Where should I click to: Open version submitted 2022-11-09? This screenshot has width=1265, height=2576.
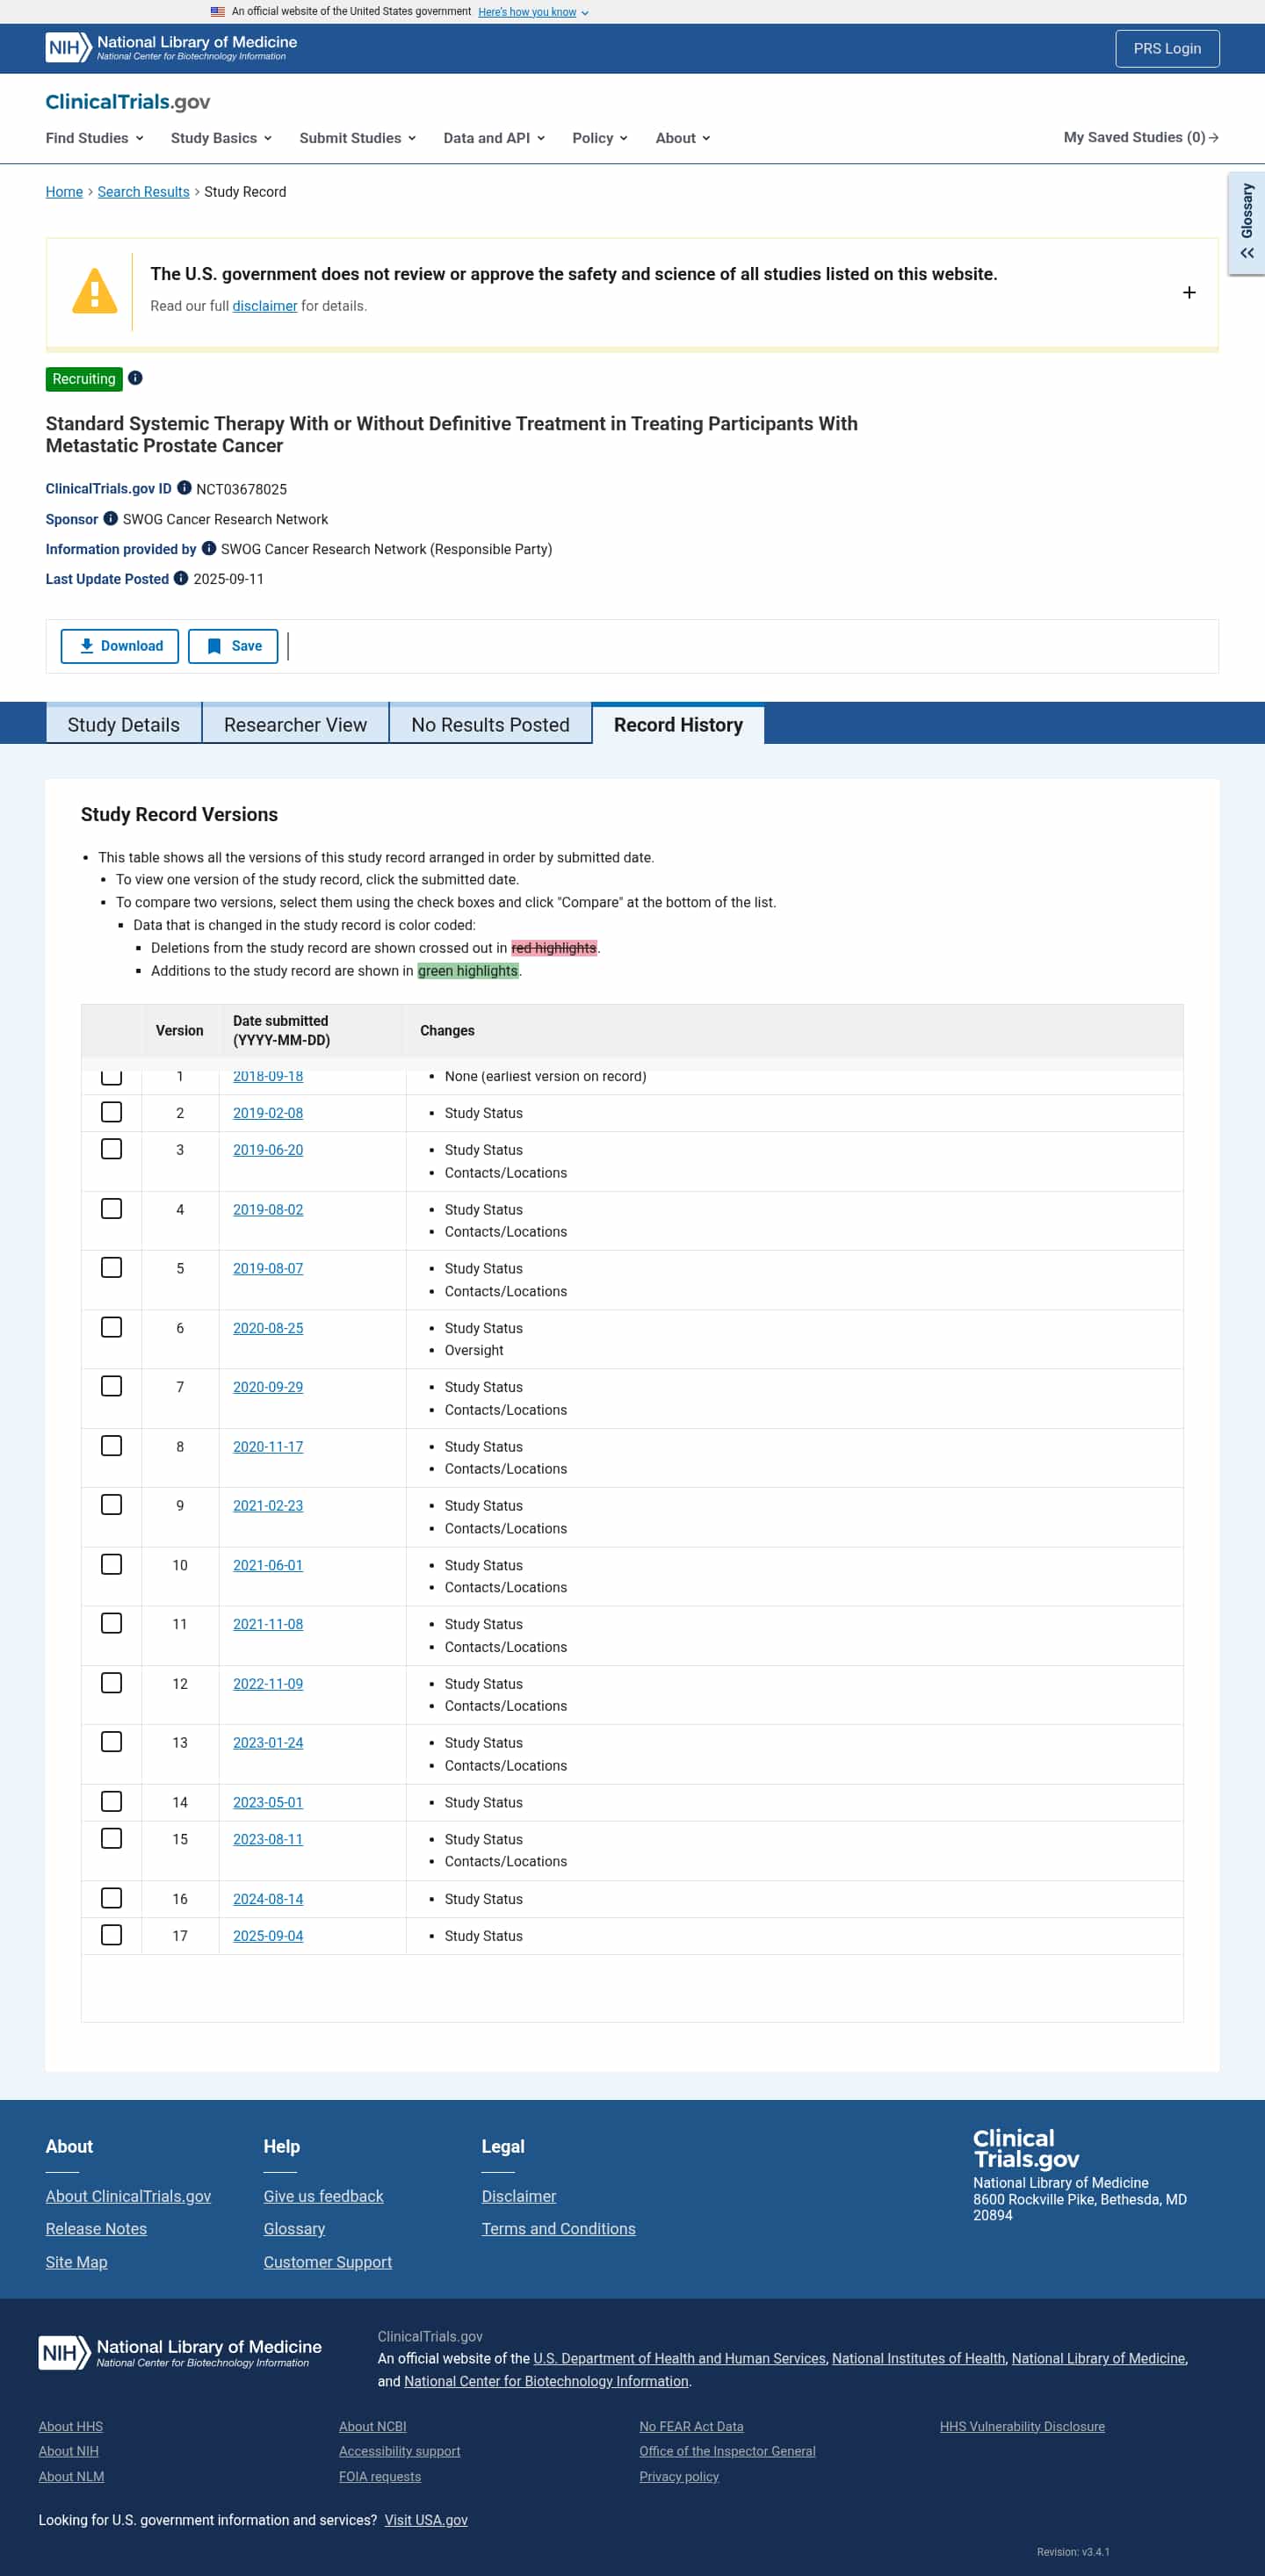[268, 1683]
